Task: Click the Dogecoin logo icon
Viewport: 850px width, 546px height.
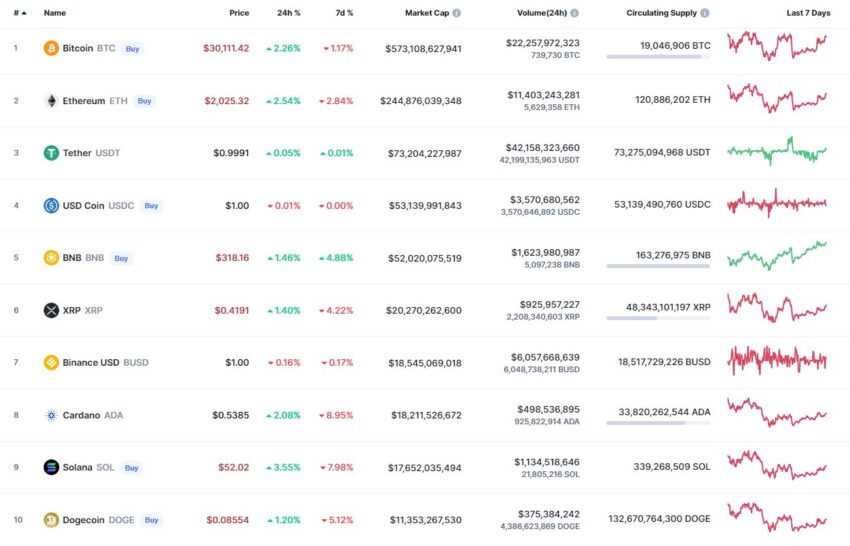Action: pyautogui.click(x=51, y=520)
